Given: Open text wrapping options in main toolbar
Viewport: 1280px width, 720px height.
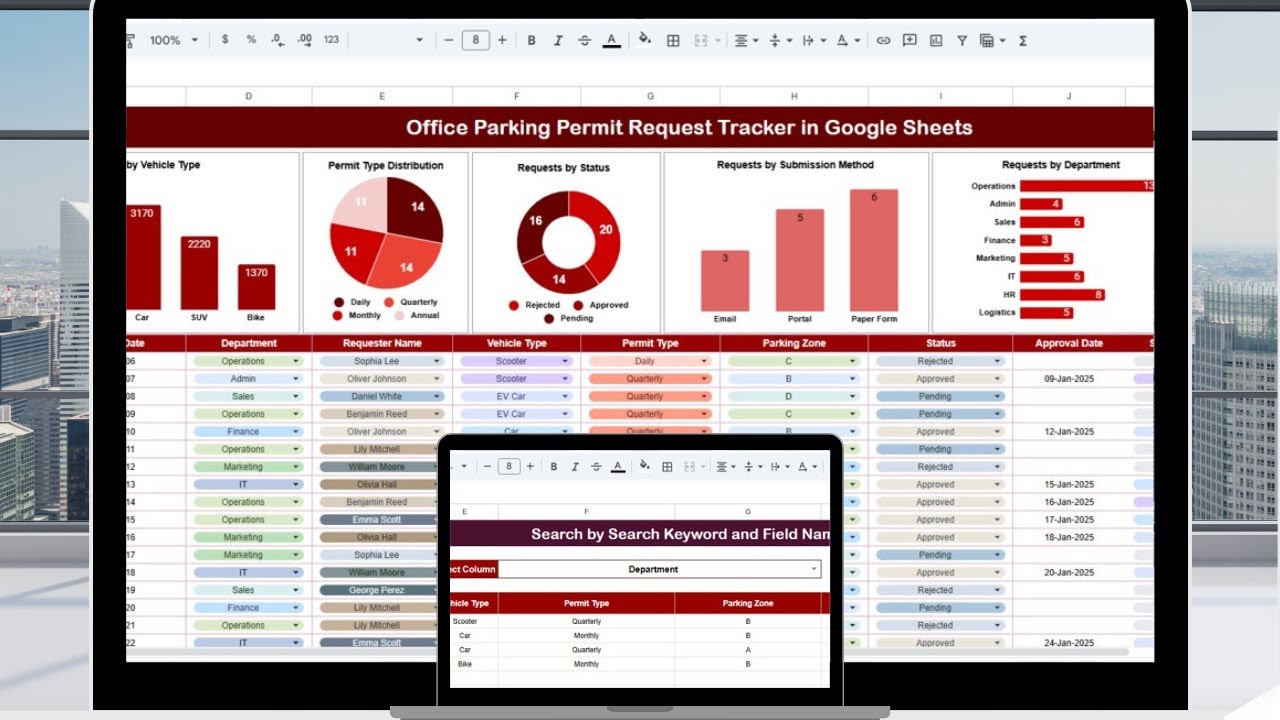Looking at the screenshot, I should tap(814, 40).
